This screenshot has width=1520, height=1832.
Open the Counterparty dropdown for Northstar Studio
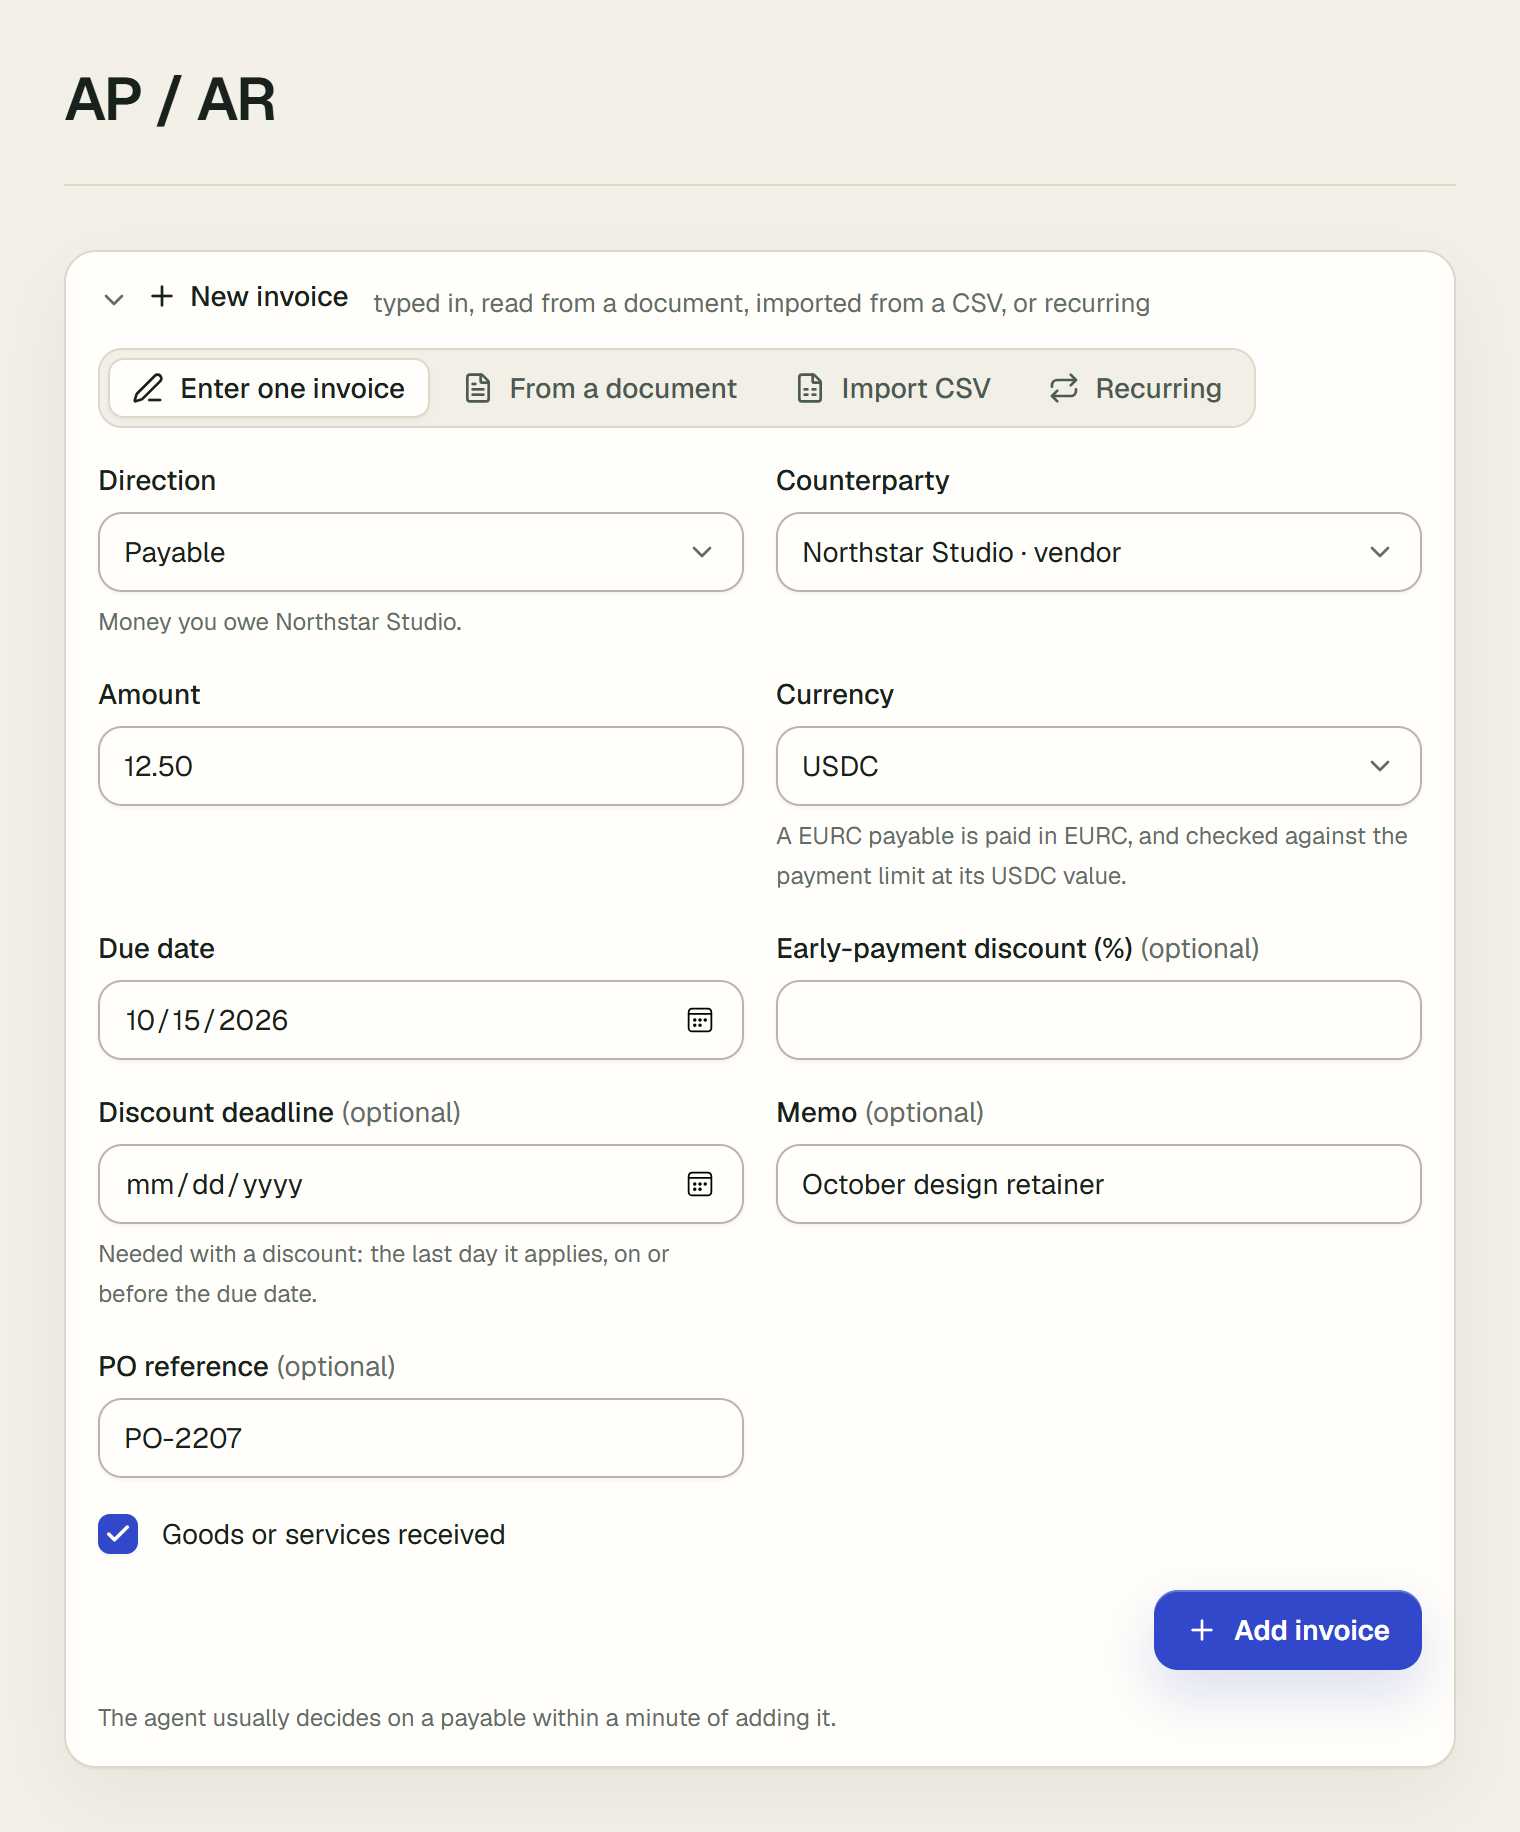pos(1099,552)
